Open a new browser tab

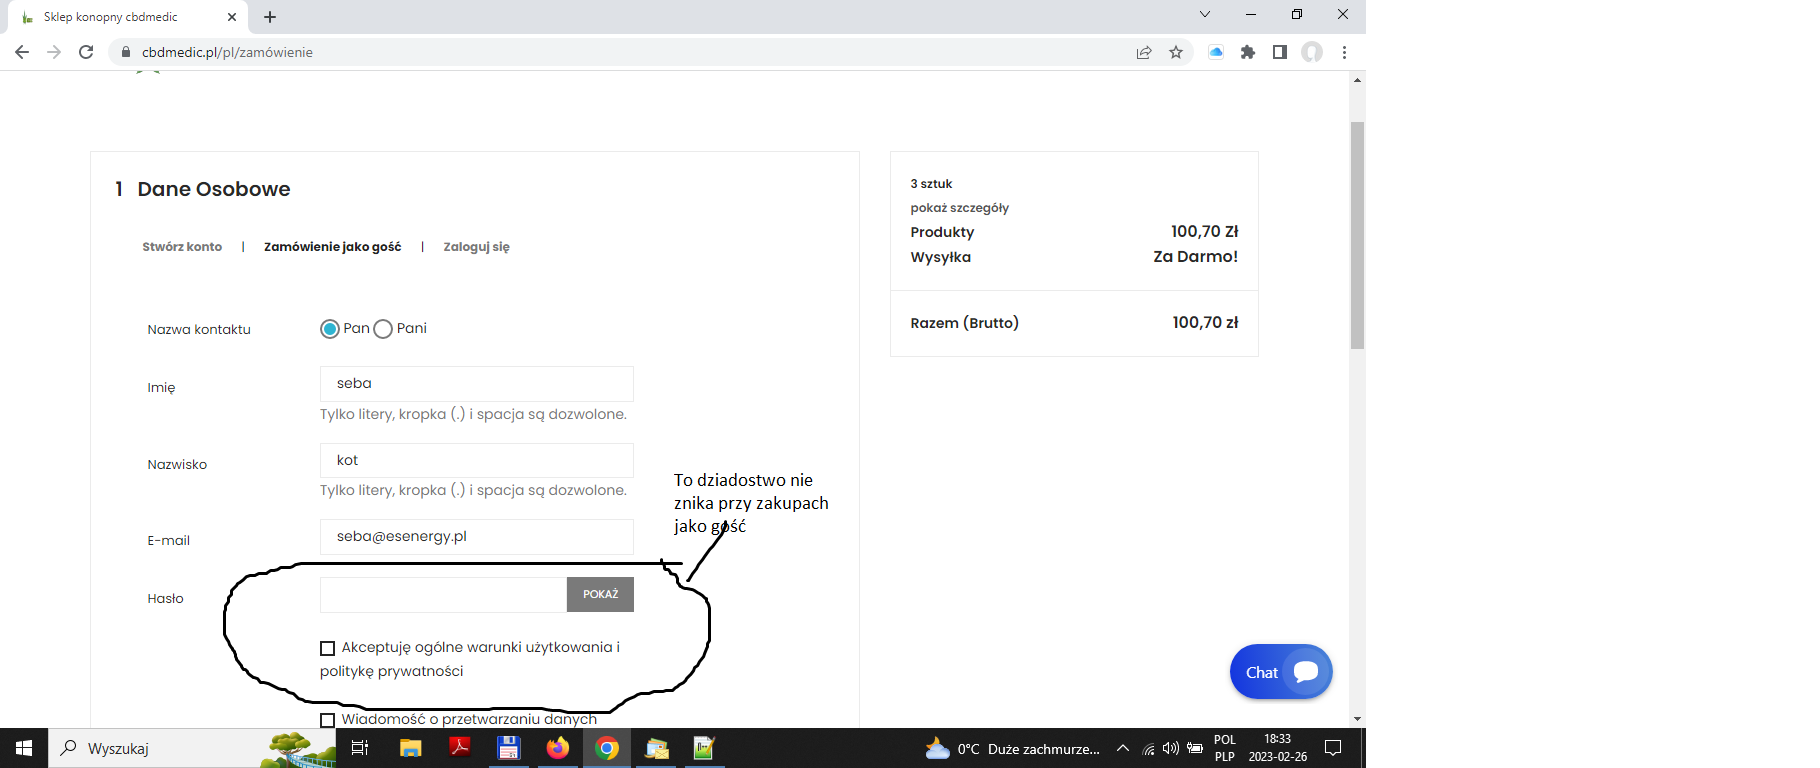click(270, 17)
